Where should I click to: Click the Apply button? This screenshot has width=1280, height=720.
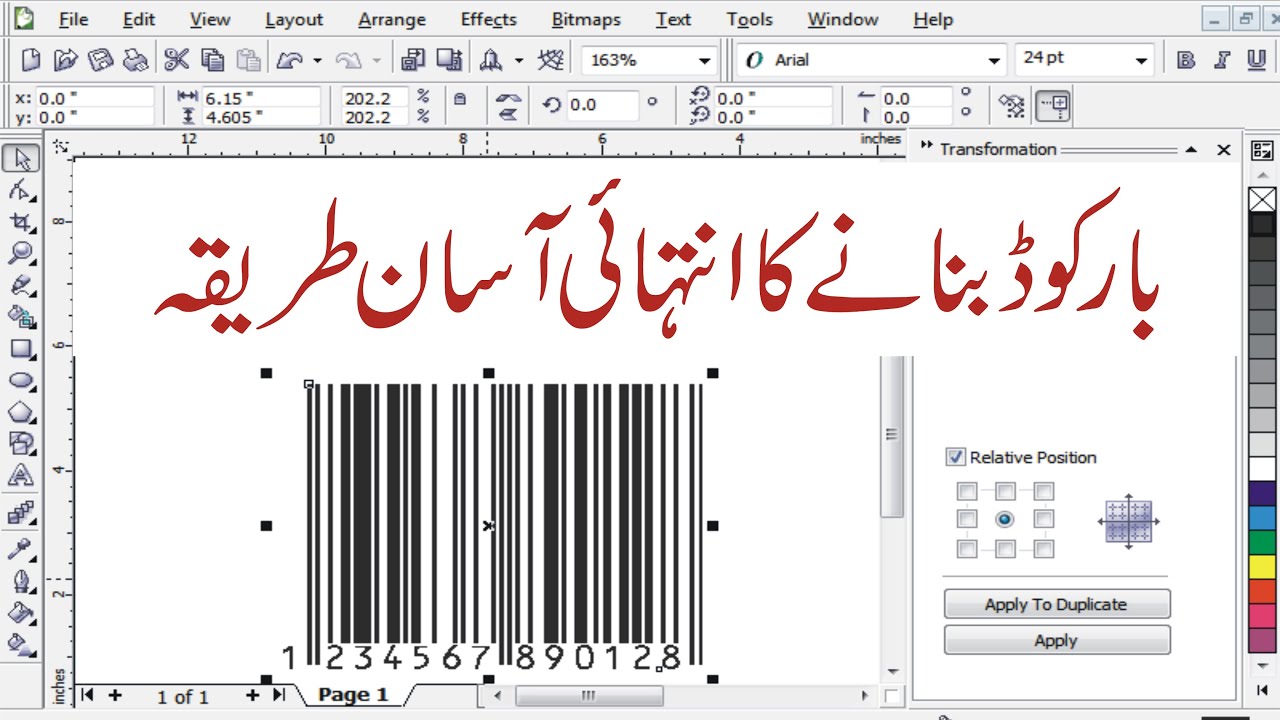tap(1056, 640)
